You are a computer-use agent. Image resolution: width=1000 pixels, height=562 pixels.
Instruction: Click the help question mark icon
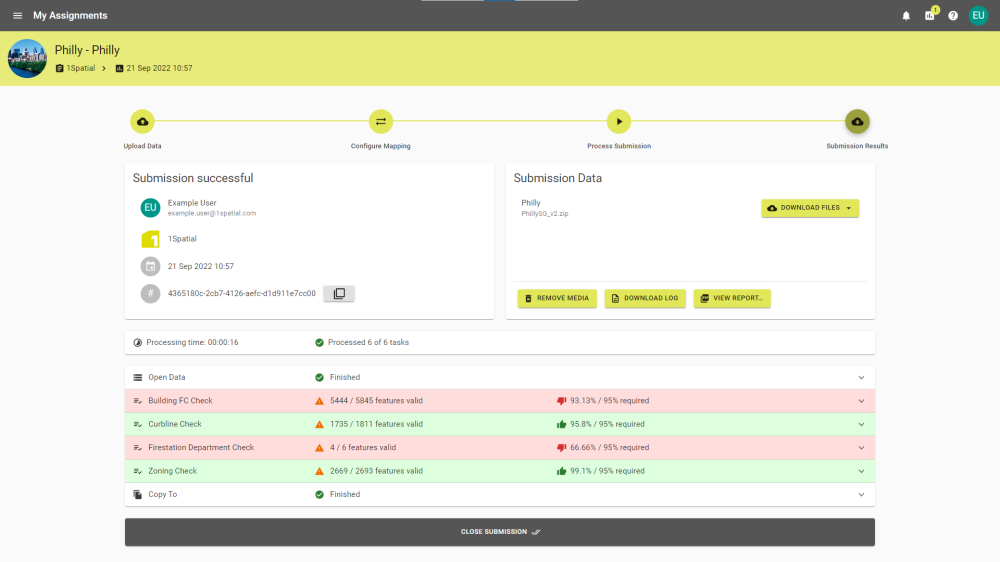click(x=953, y=16)
